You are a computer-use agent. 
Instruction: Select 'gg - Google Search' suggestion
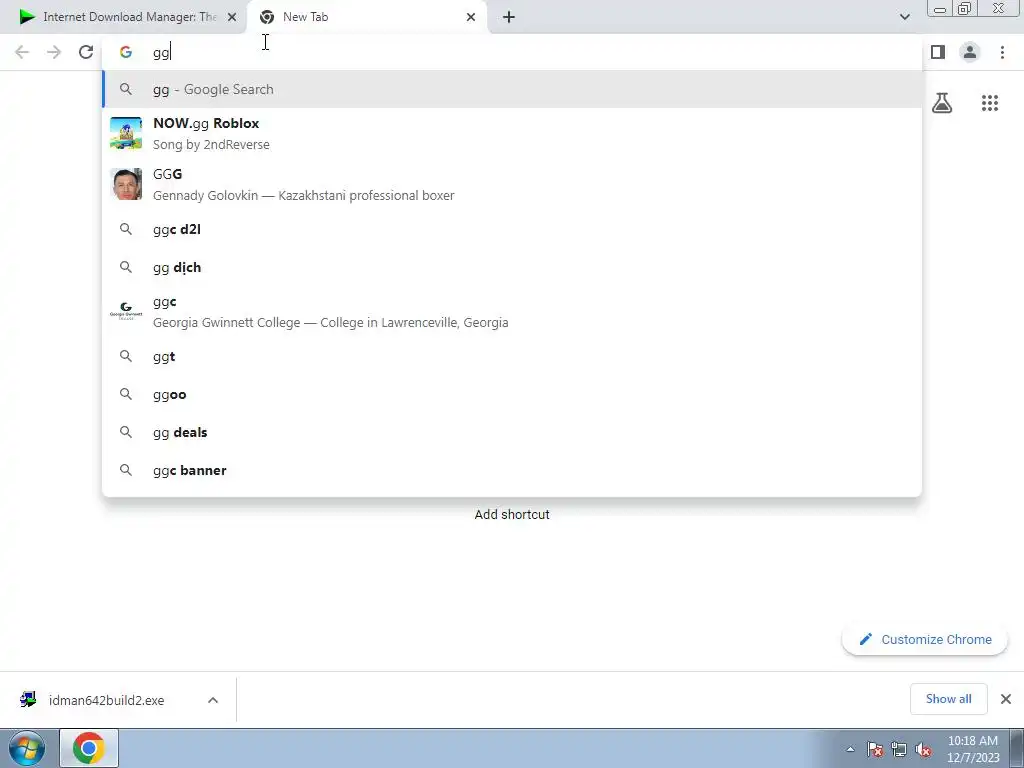[x=512, y=89]
